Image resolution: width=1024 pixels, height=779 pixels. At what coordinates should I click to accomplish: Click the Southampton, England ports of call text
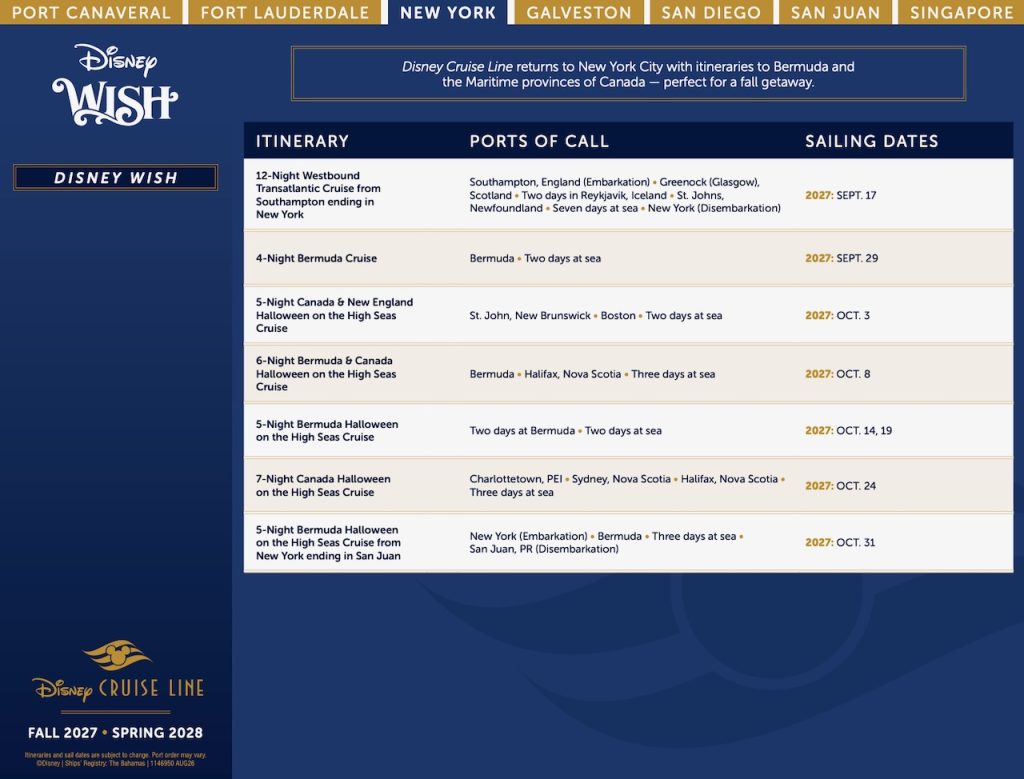click(x=625, y=195)
